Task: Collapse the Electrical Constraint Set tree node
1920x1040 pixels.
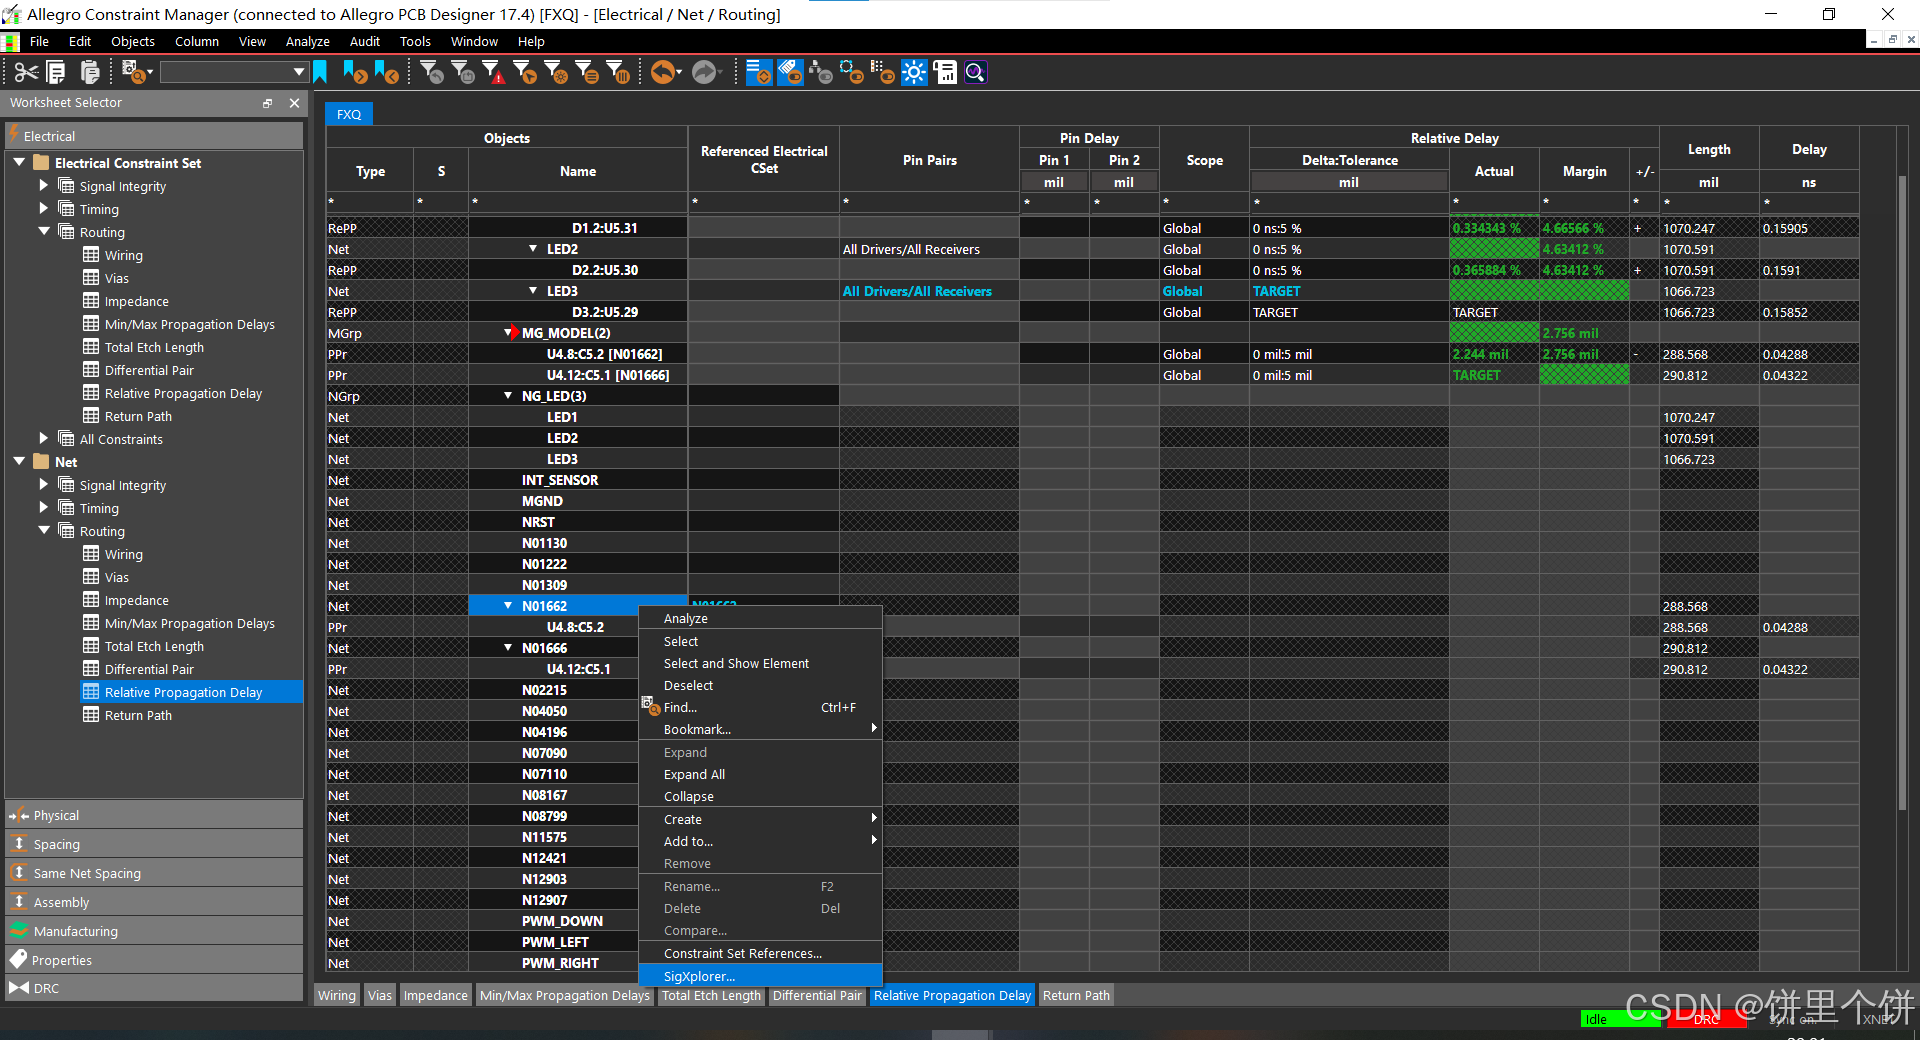Action: (x=19, y=162)
